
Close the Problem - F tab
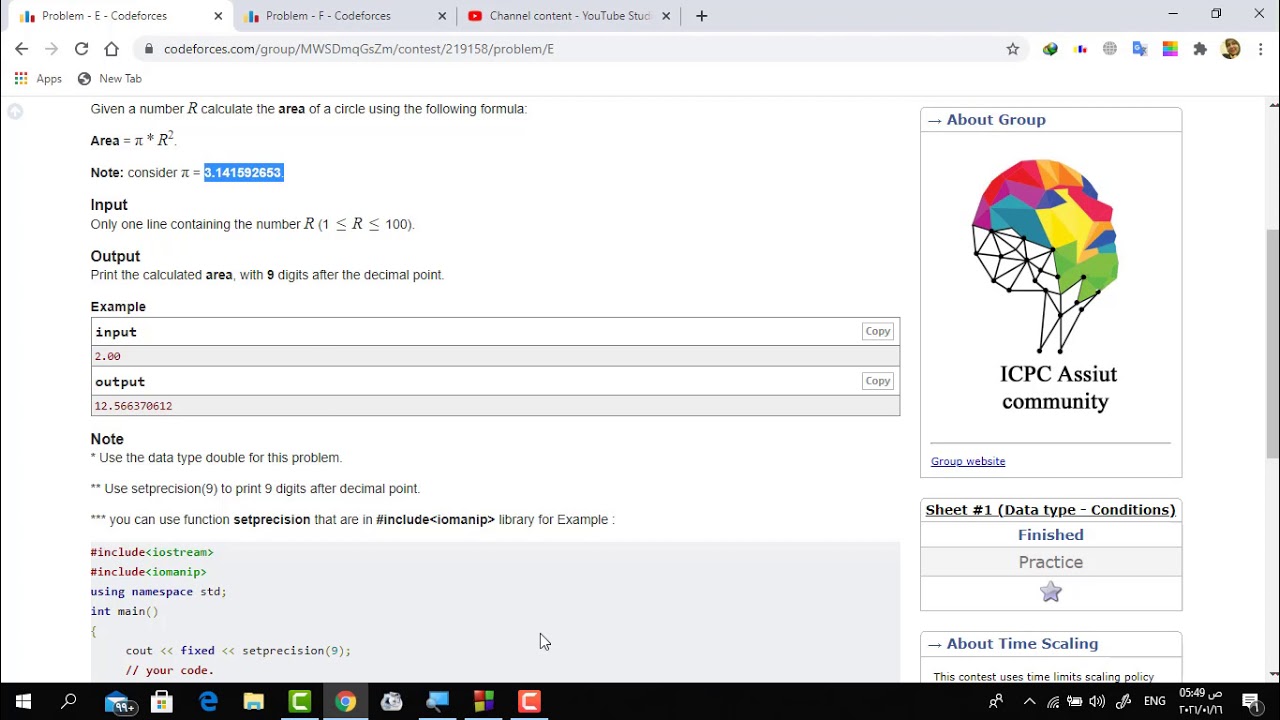click(442, 16)
